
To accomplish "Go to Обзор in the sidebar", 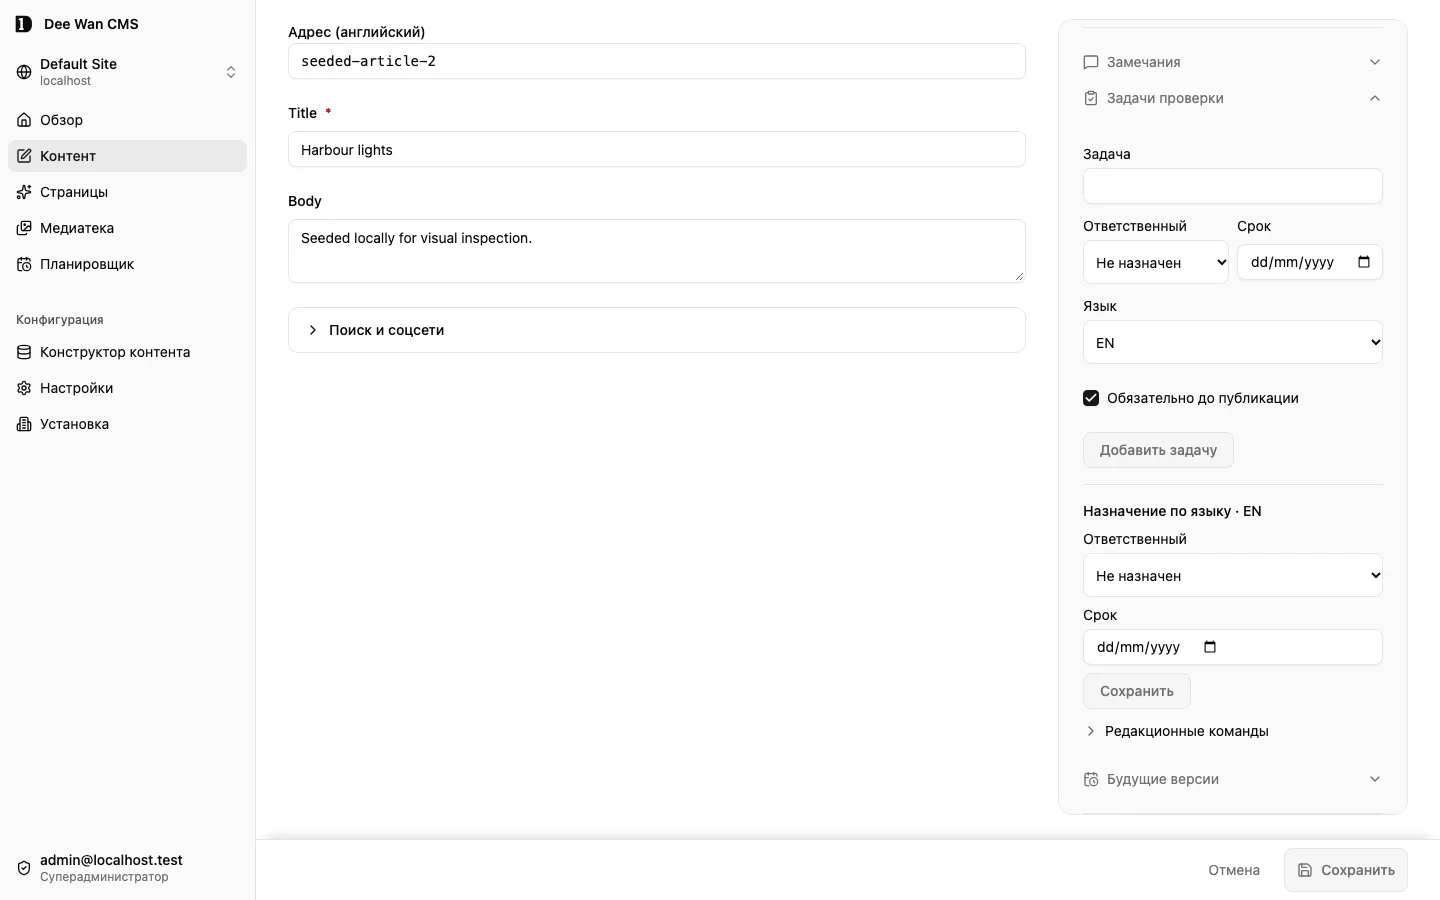I will pyautogui.click(x=127, y=120).
